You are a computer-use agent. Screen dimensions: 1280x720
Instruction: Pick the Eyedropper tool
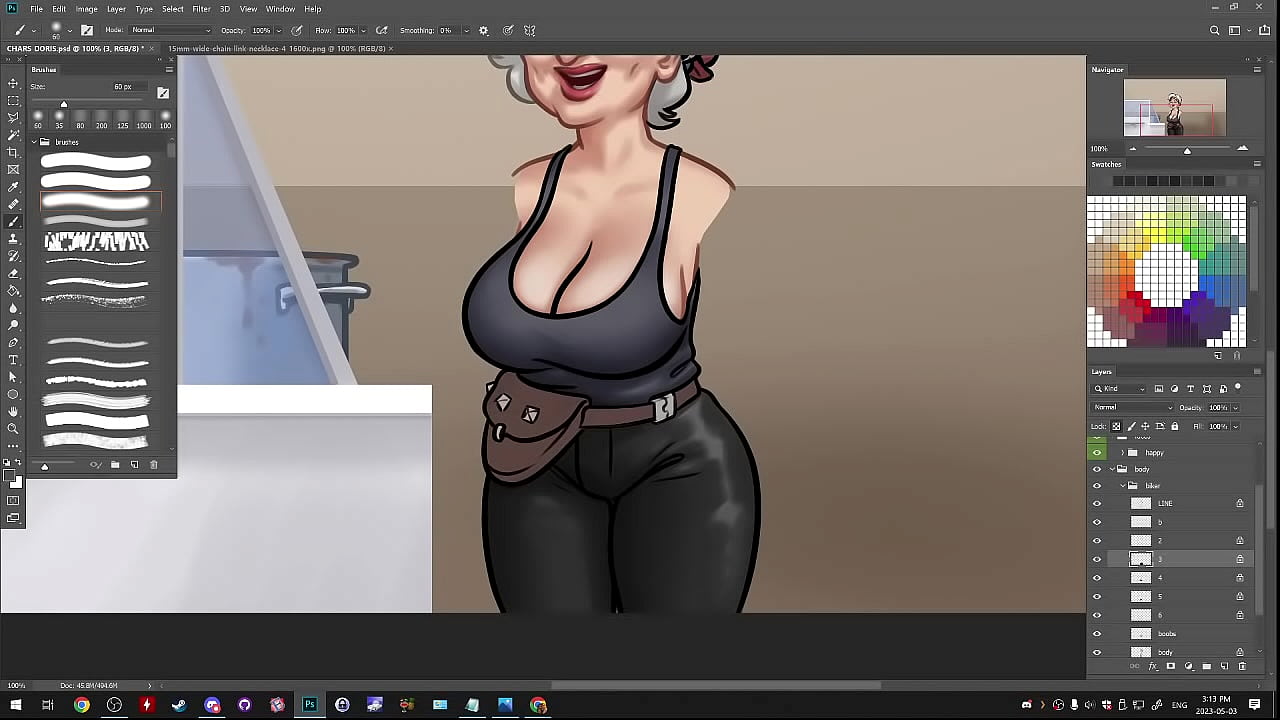click(13, 187)
